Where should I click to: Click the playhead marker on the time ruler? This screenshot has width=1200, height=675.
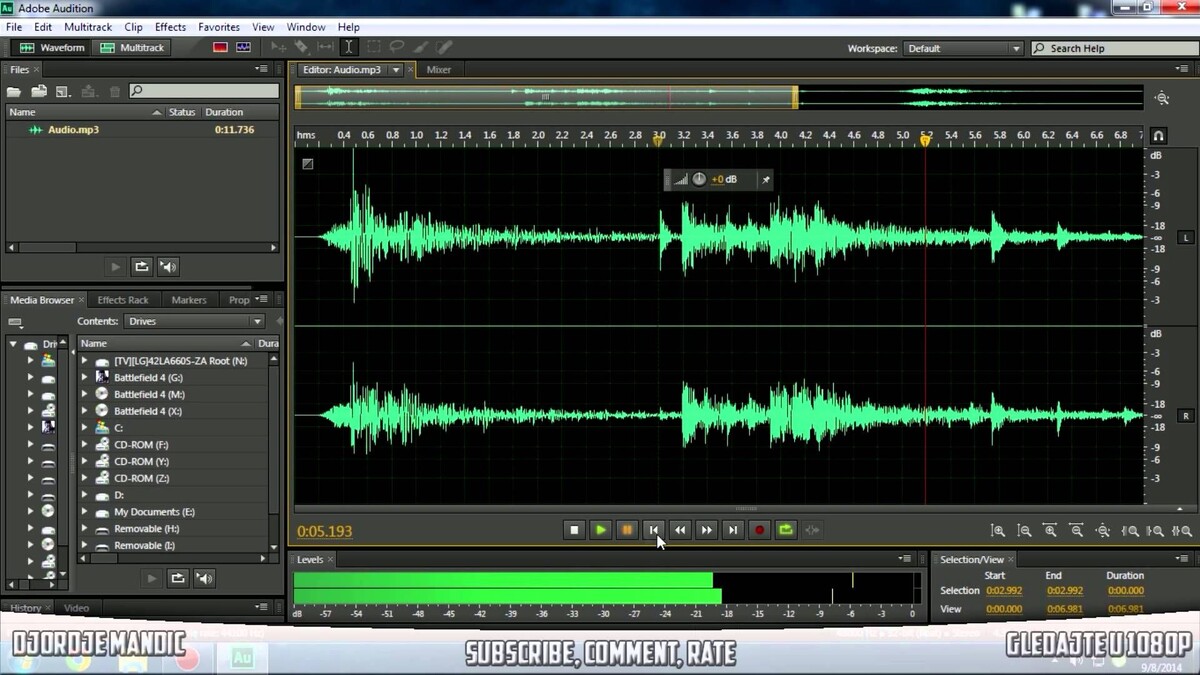[925, 141]
